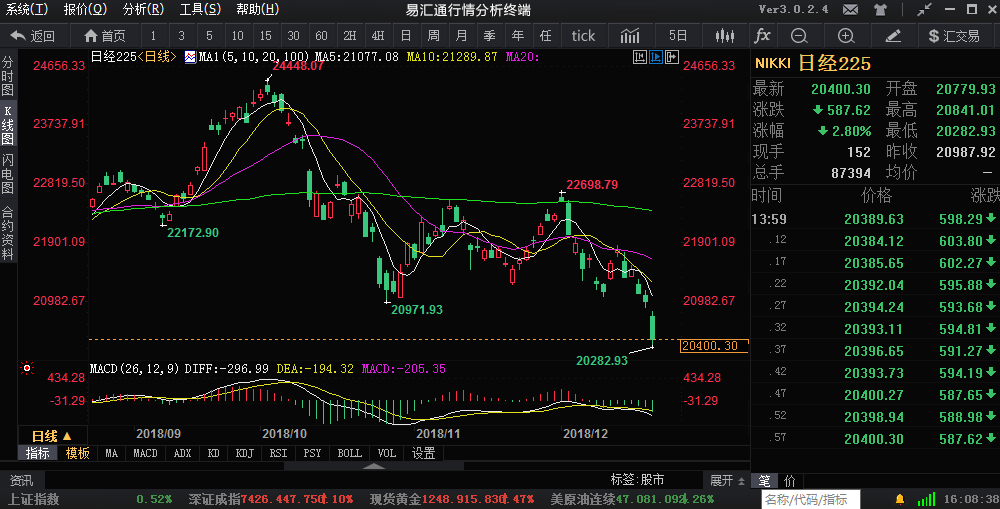Open the chart indicator overlay icon
The width and height of the screenshot is (1000, 509).
point(629,36)
